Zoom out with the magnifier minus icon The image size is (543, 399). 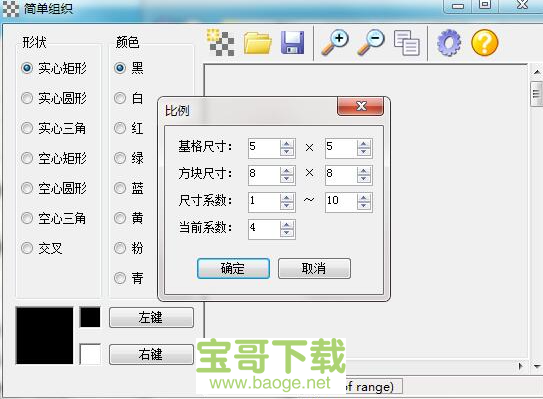(x=371, y=43)
